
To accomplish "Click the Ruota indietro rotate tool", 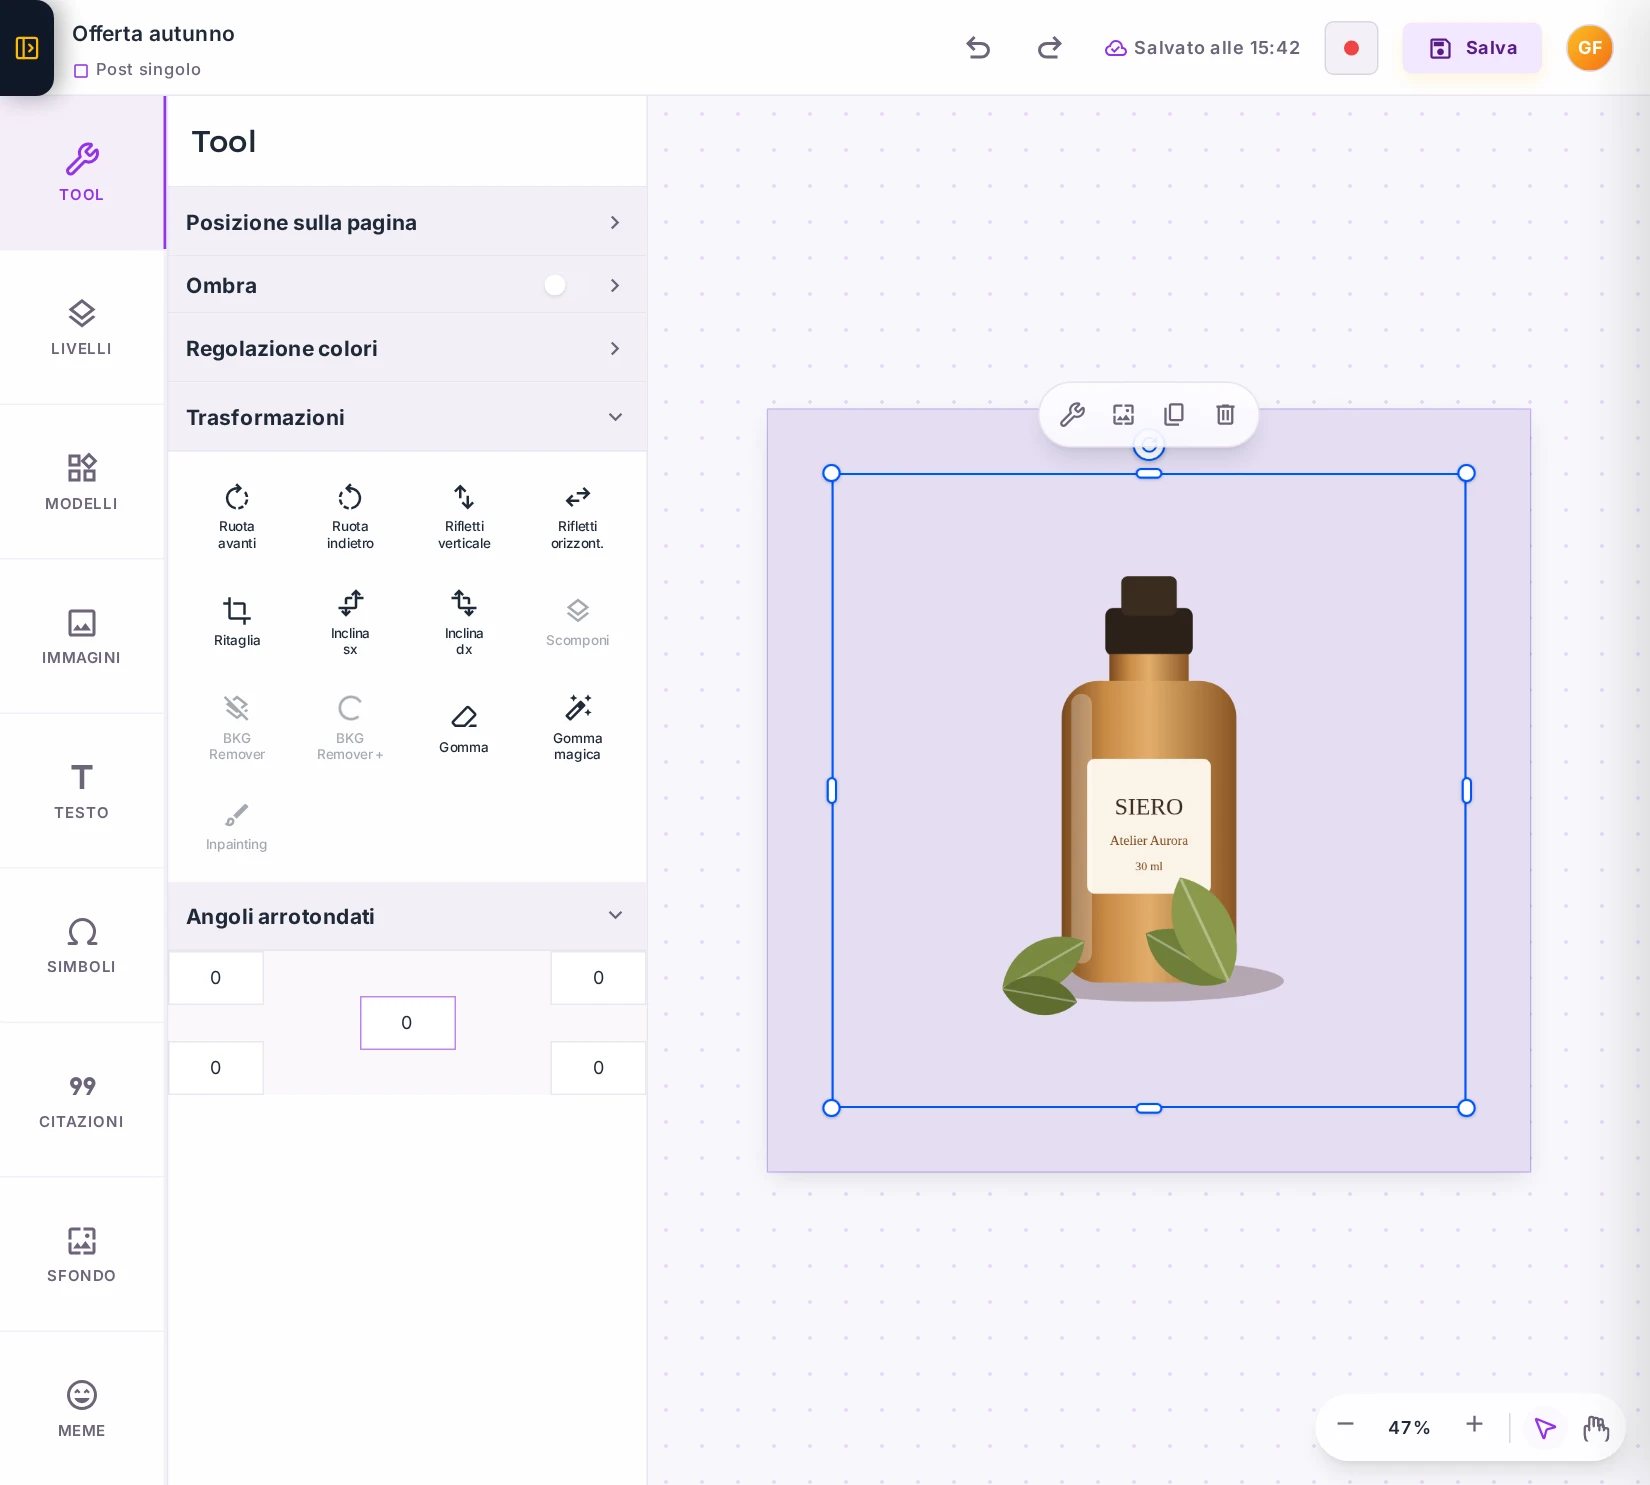I will click(x=350, y=516).
